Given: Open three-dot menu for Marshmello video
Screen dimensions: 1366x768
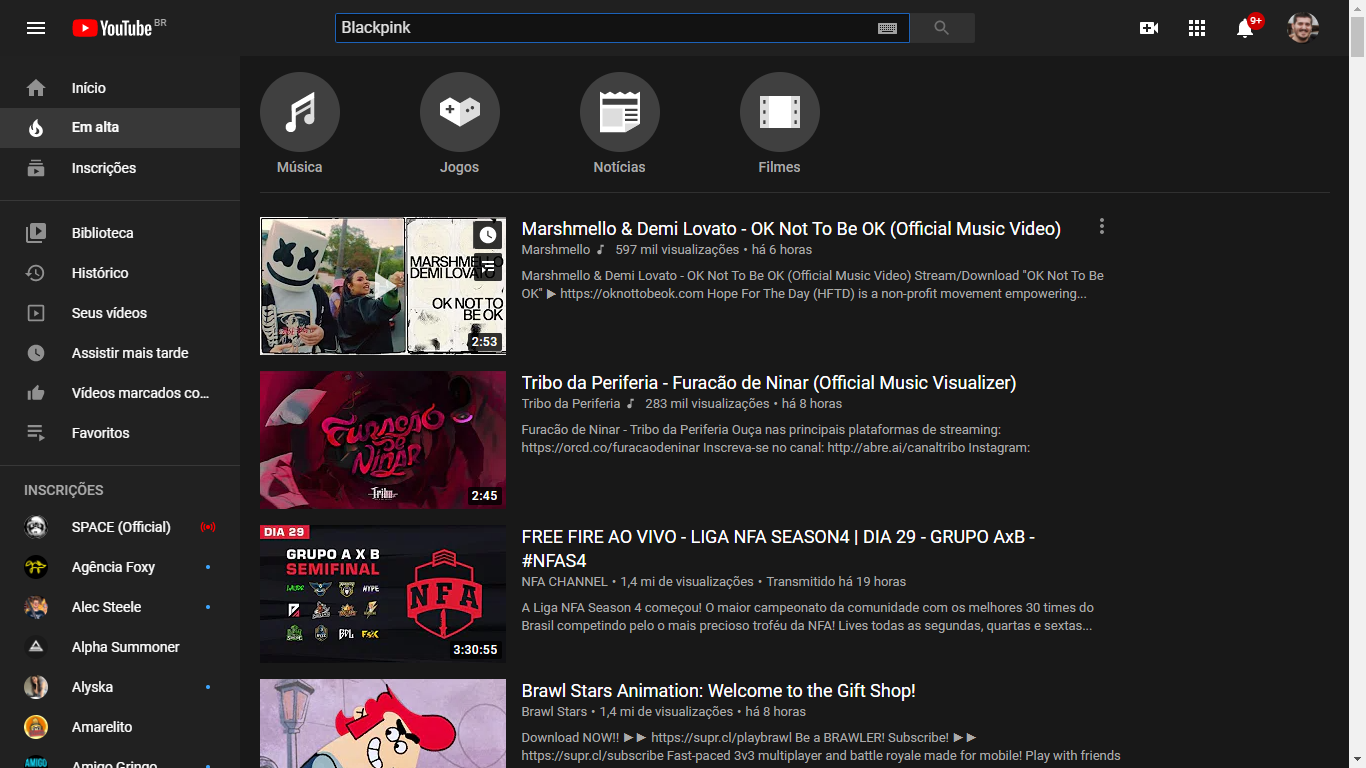Looking at the screenshot, I should [x=1102, y=227].
